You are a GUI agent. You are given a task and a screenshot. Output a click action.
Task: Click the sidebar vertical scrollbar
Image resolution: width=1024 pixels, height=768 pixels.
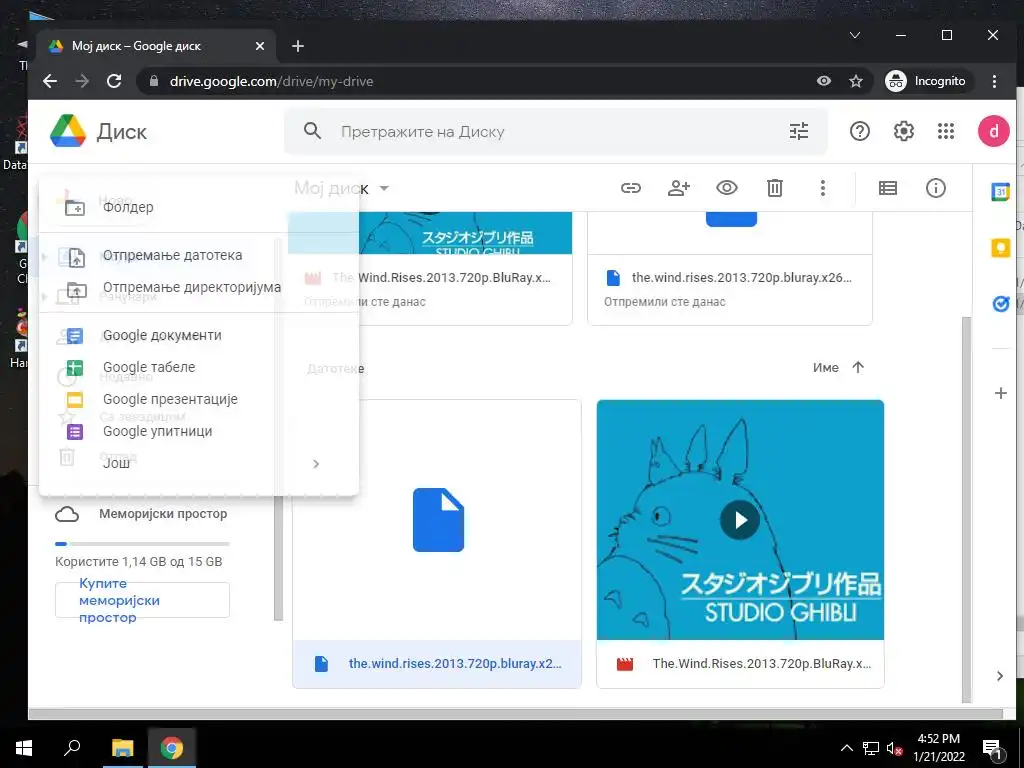coord(278,558)
